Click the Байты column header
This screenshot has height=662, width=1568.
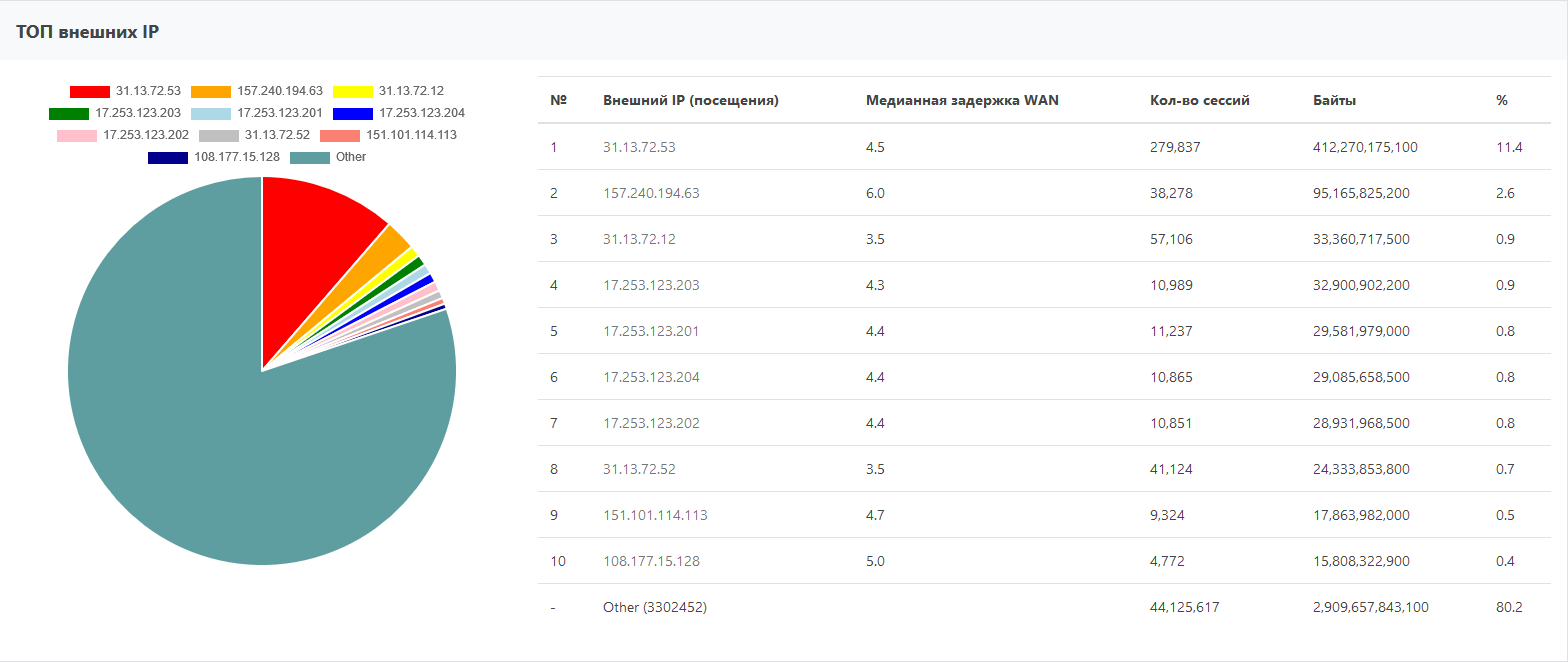(1335, 100)
